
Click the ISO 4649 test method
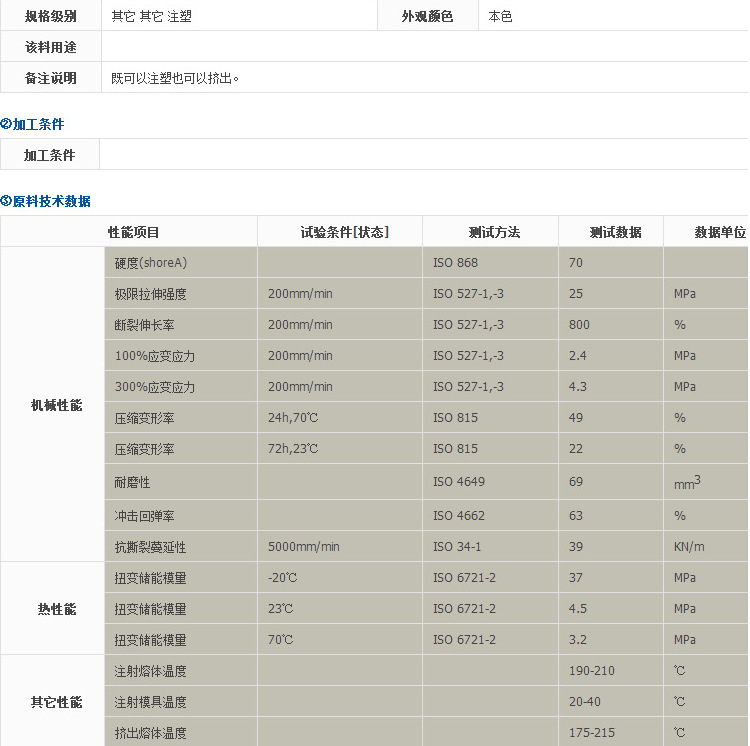coord(459,482)
